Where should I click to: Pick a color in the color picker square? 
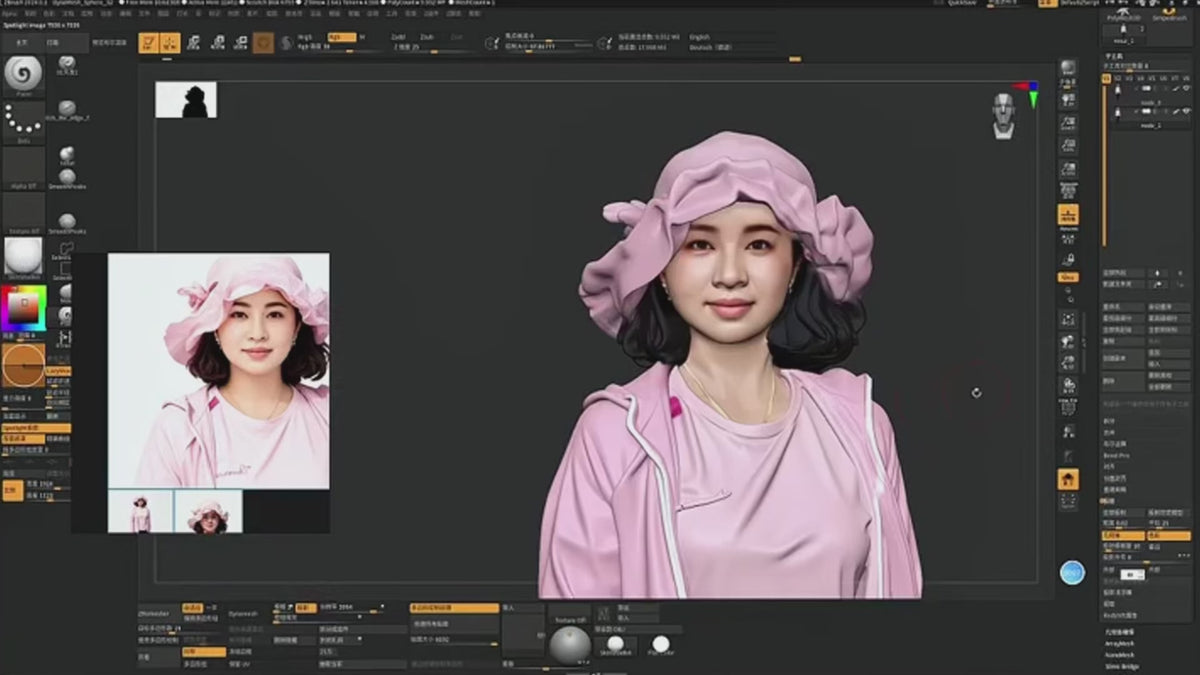[x=23, y=307]
